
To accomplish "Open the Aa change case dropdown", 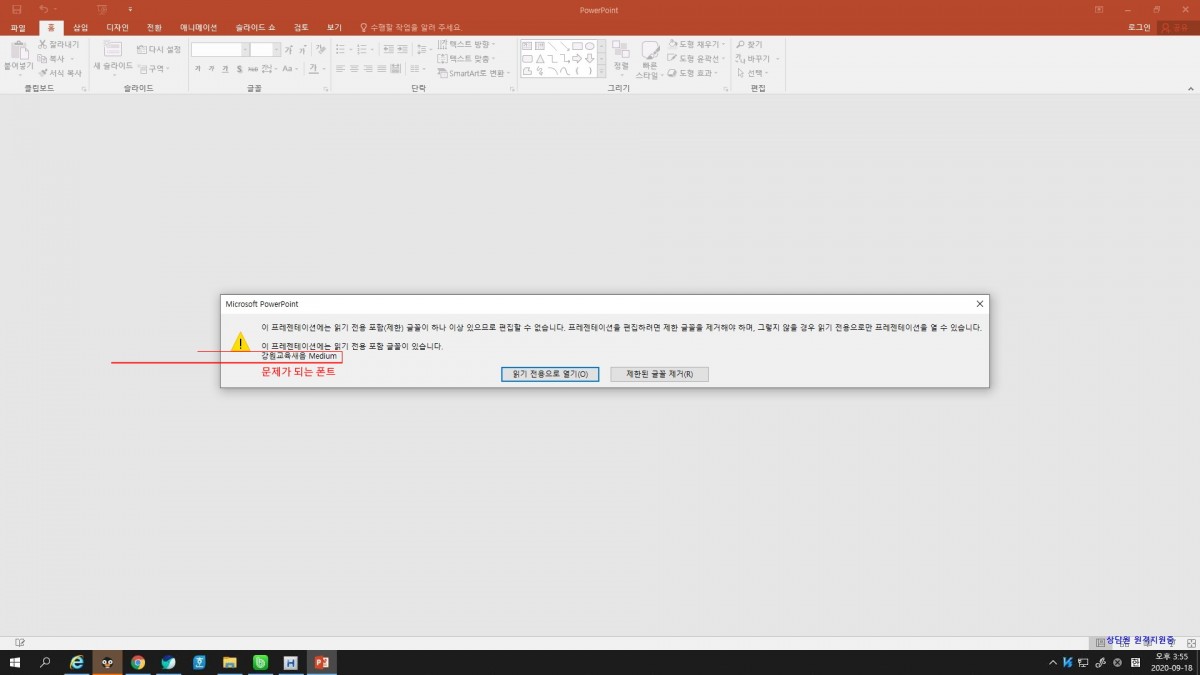I will pyautogui.click(x=290, y=69).
